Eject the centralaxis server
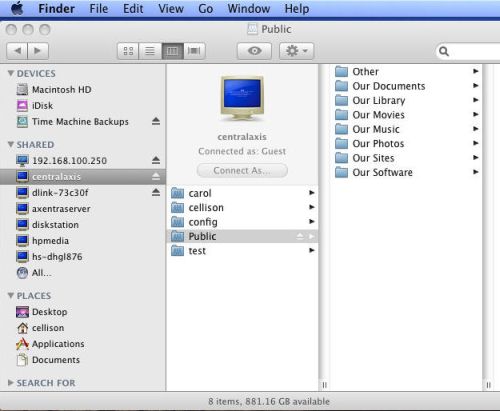500x411 pixels. point(156,176)
